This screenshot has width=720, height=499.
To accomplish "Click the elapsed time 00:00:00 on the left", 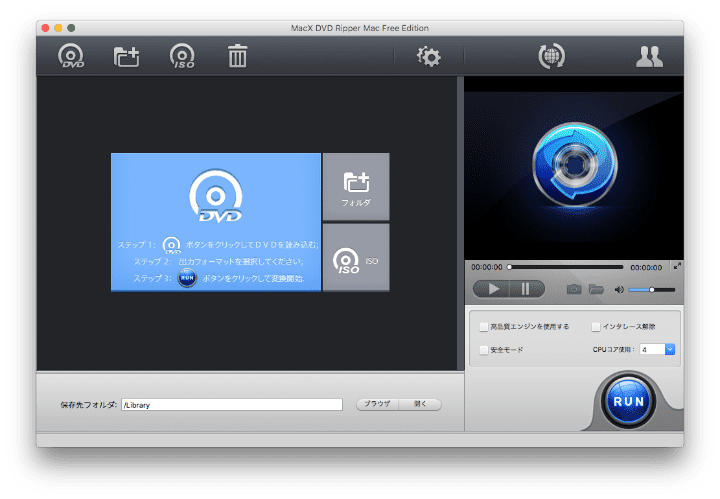I will pyautogui.click(x=487, y=267).
